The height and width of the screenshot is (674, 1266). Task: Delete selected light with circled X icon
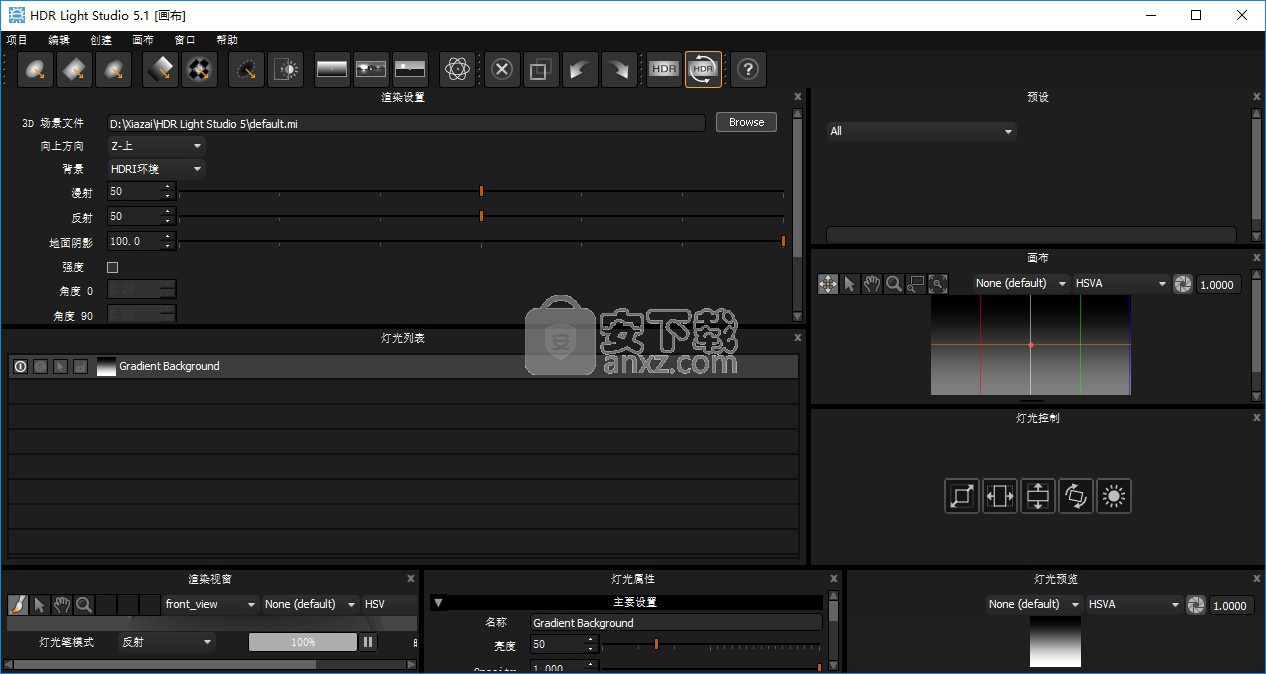coord(502,69)
